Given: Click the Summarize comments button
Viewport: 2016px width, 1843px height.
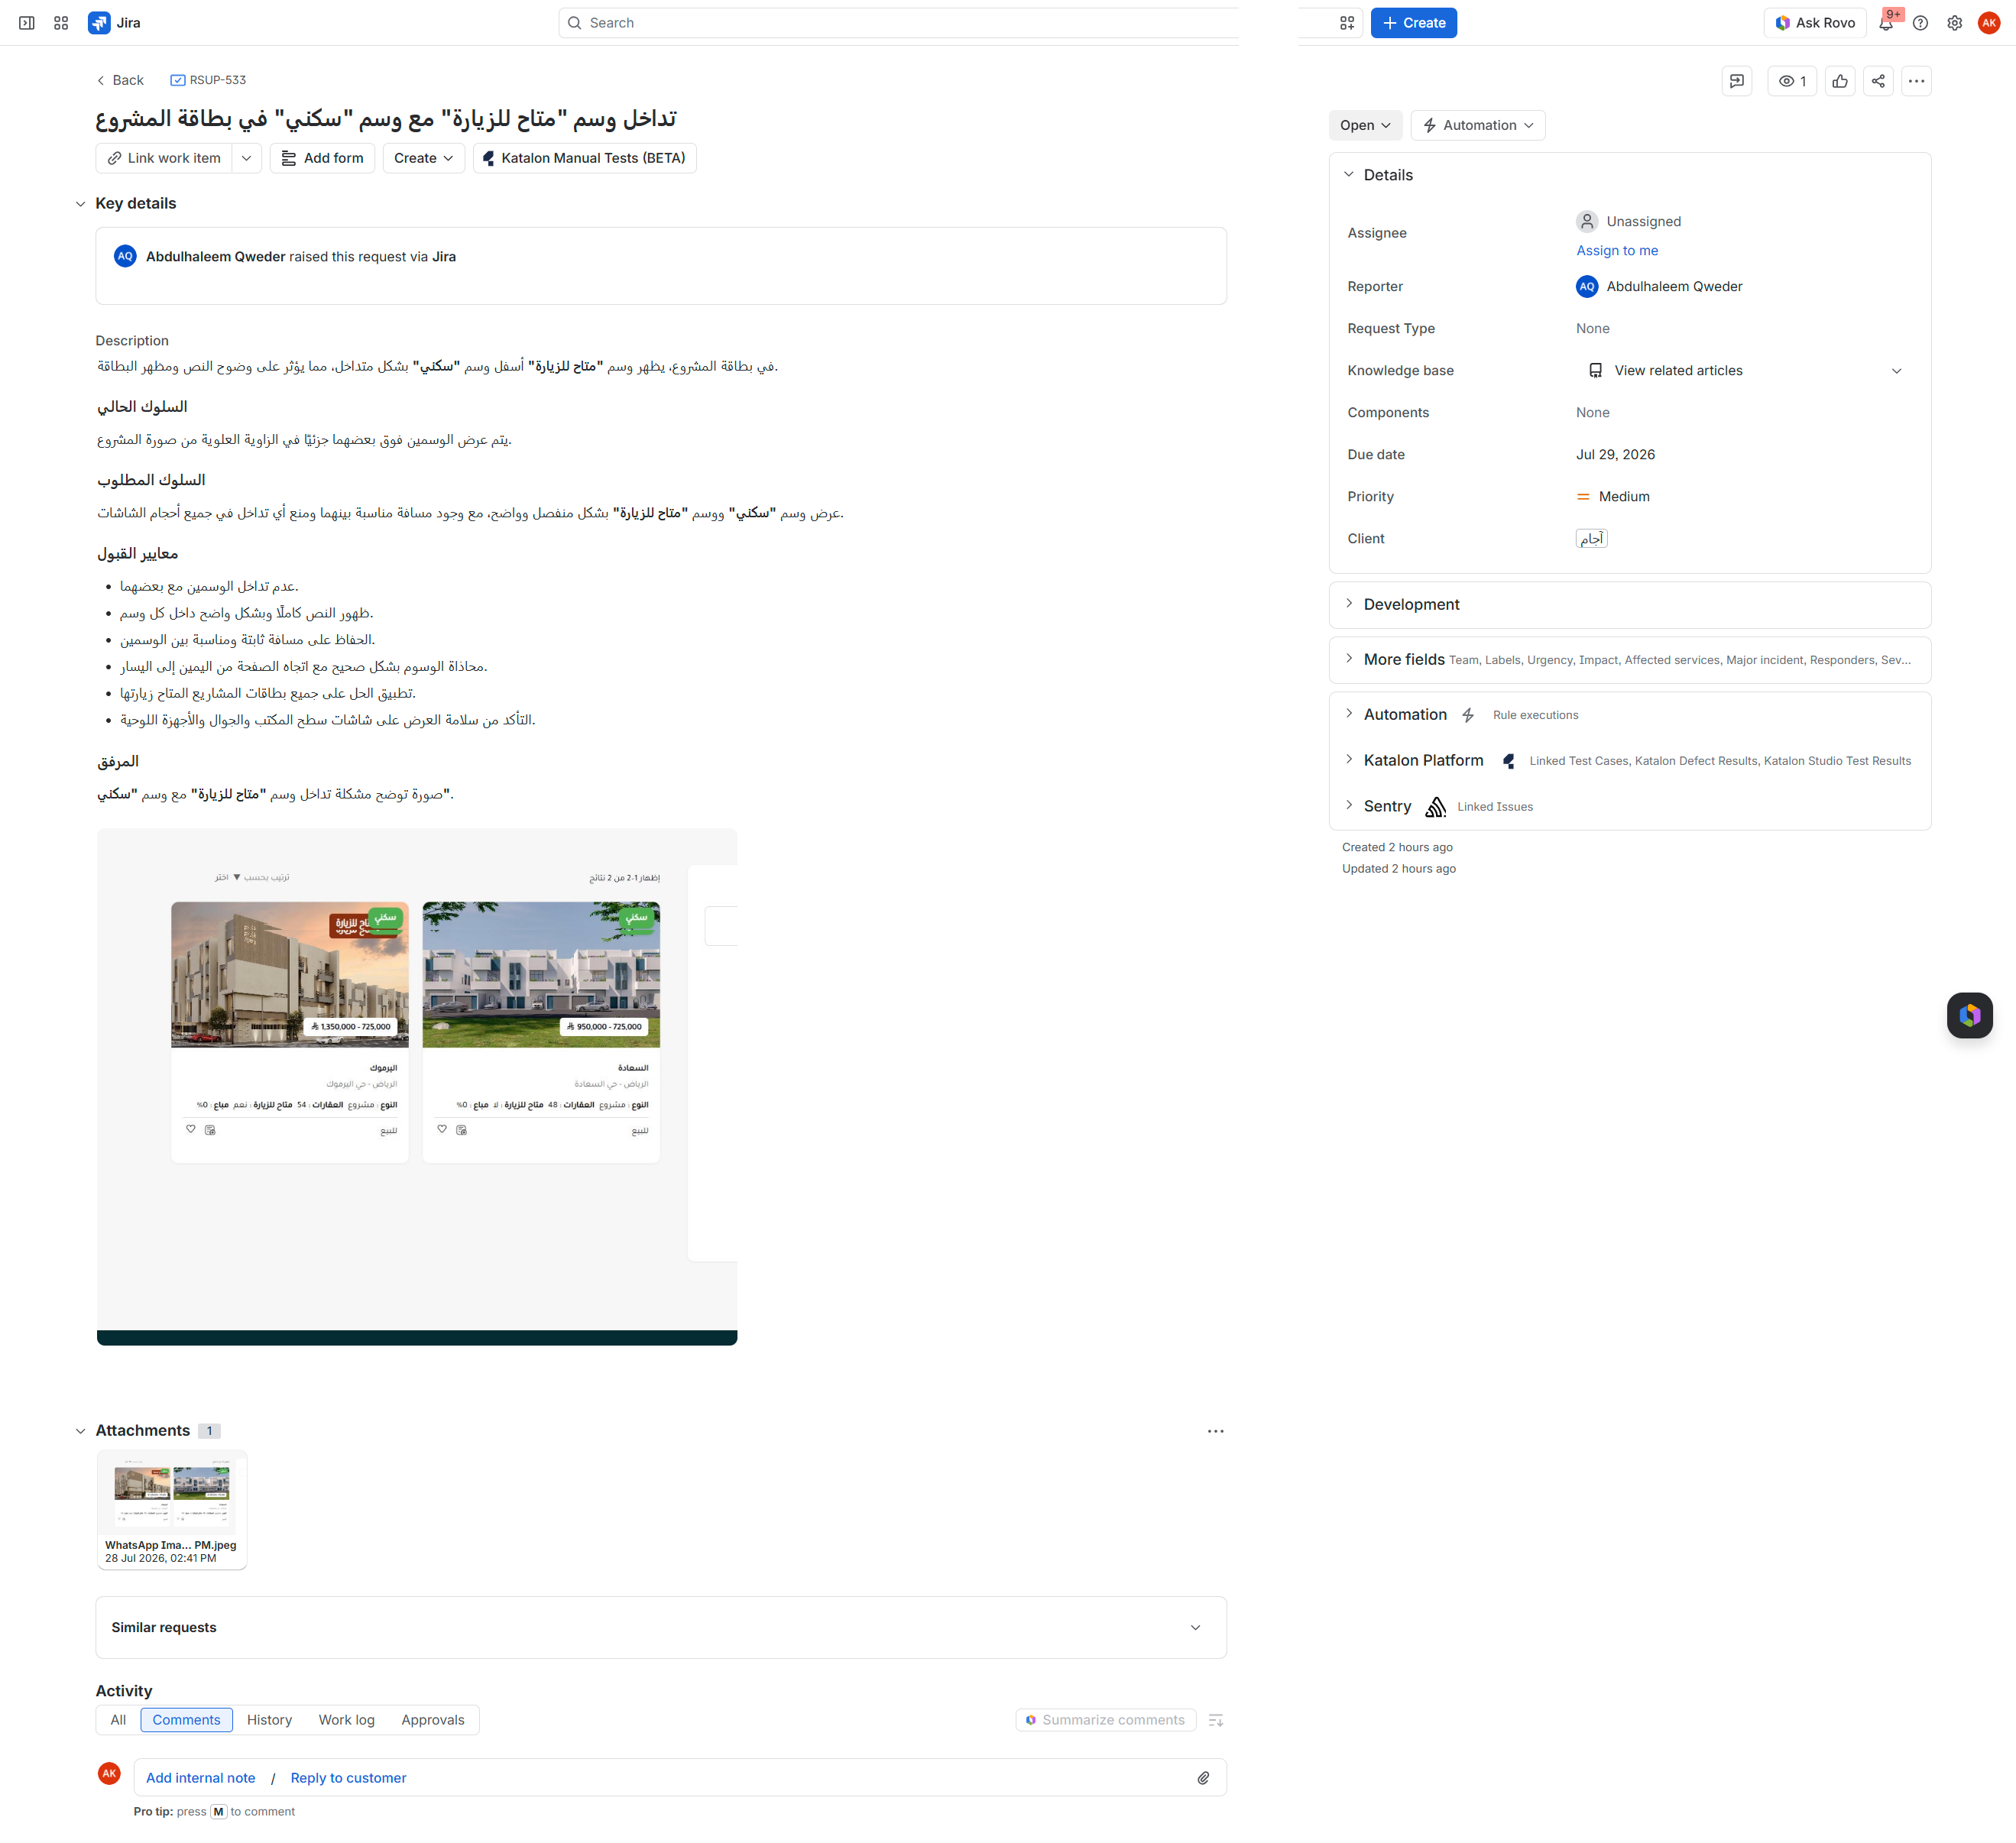Looking at the screenshot, I should 1105,1720.
